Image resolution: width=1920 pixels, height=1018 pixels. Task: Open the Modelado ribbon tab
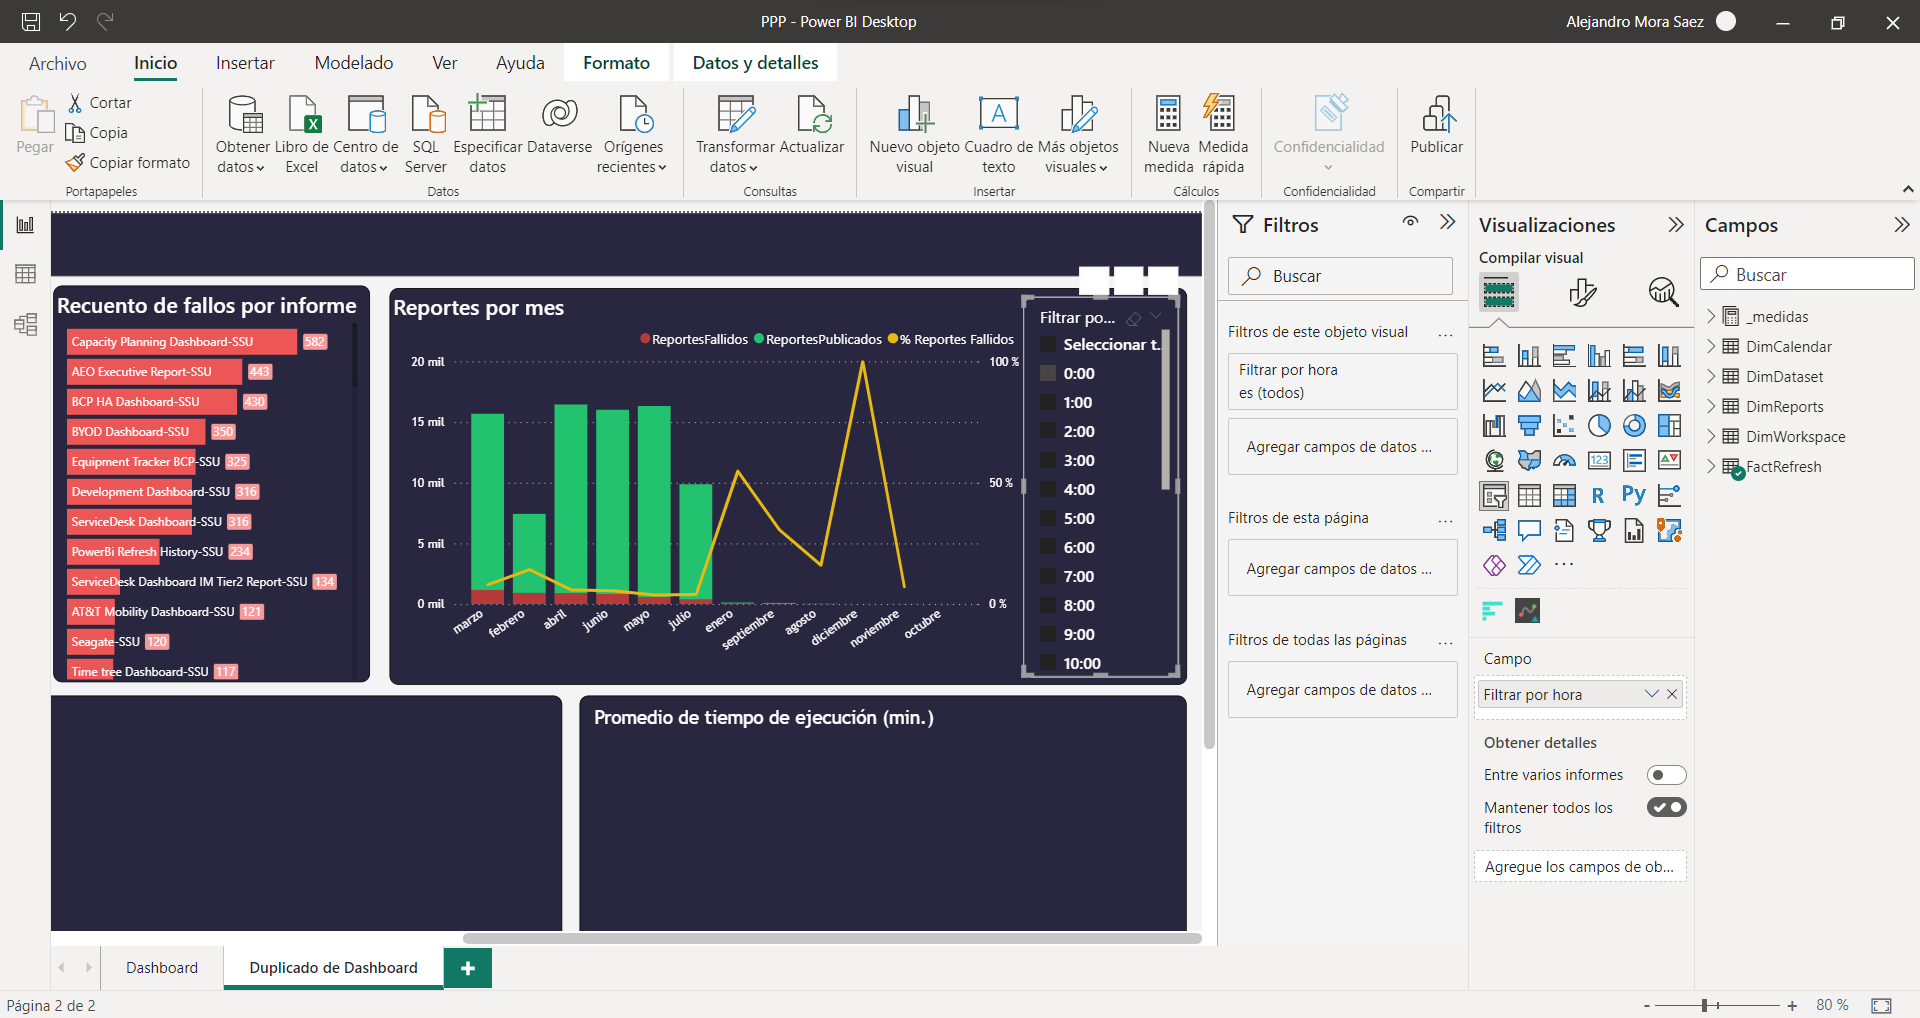[353, 63]
